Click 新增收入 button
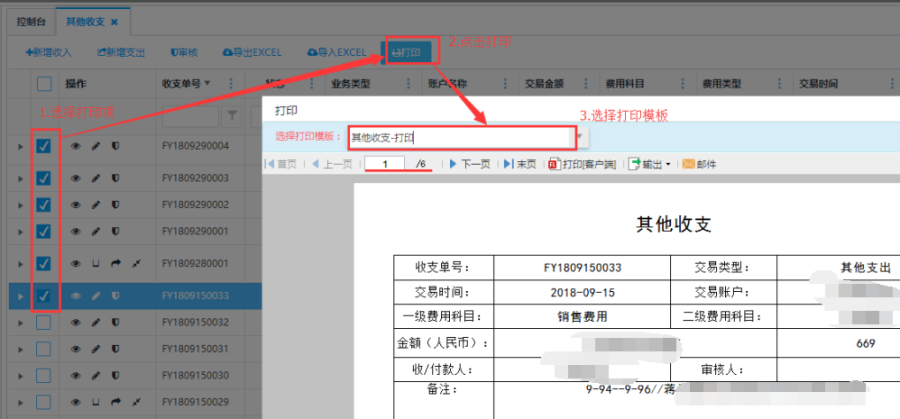The height and width of the screenshot is (419, 900). [48, 52]
